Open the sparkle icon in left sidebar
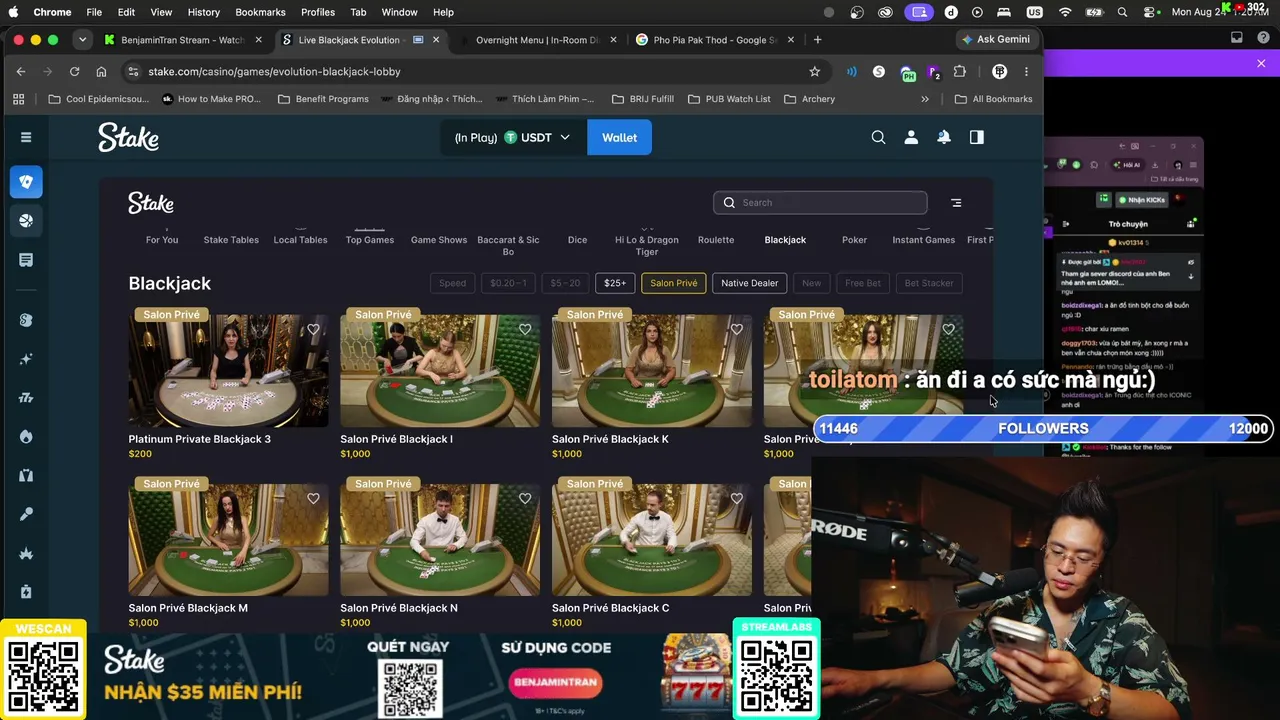This screenshot has width=1280, height=720. (x=26, y=359)
